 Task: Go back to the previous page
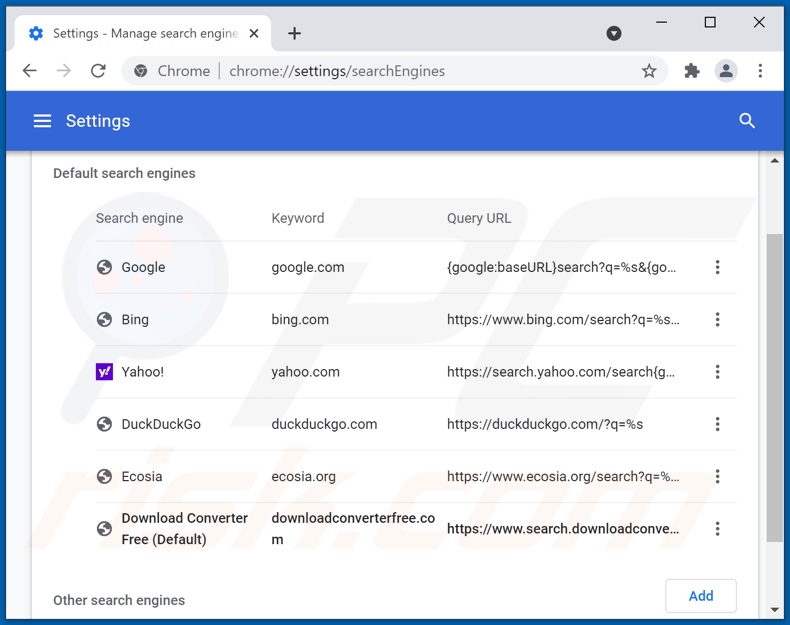pyautogui.click(x=30, y=71)
